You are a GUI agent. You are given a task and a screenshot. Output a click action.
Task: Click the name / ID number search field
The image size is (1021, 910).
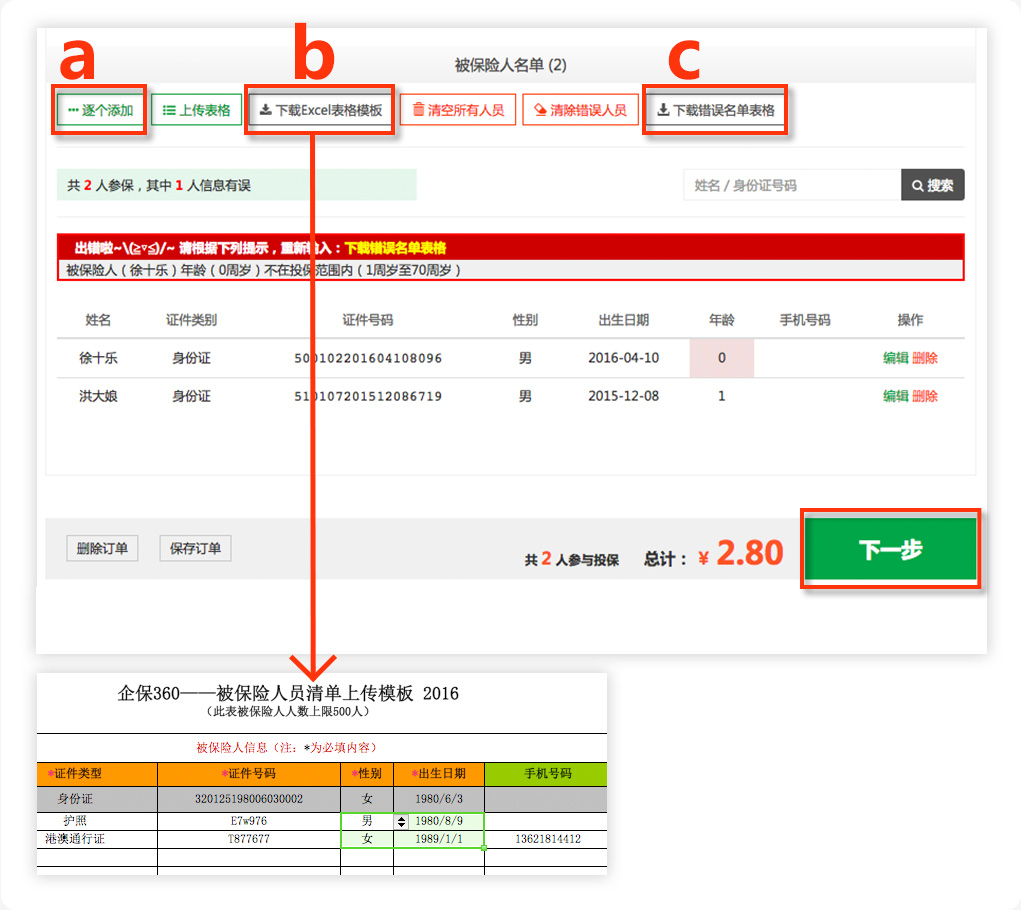click(x=792, y=185)
